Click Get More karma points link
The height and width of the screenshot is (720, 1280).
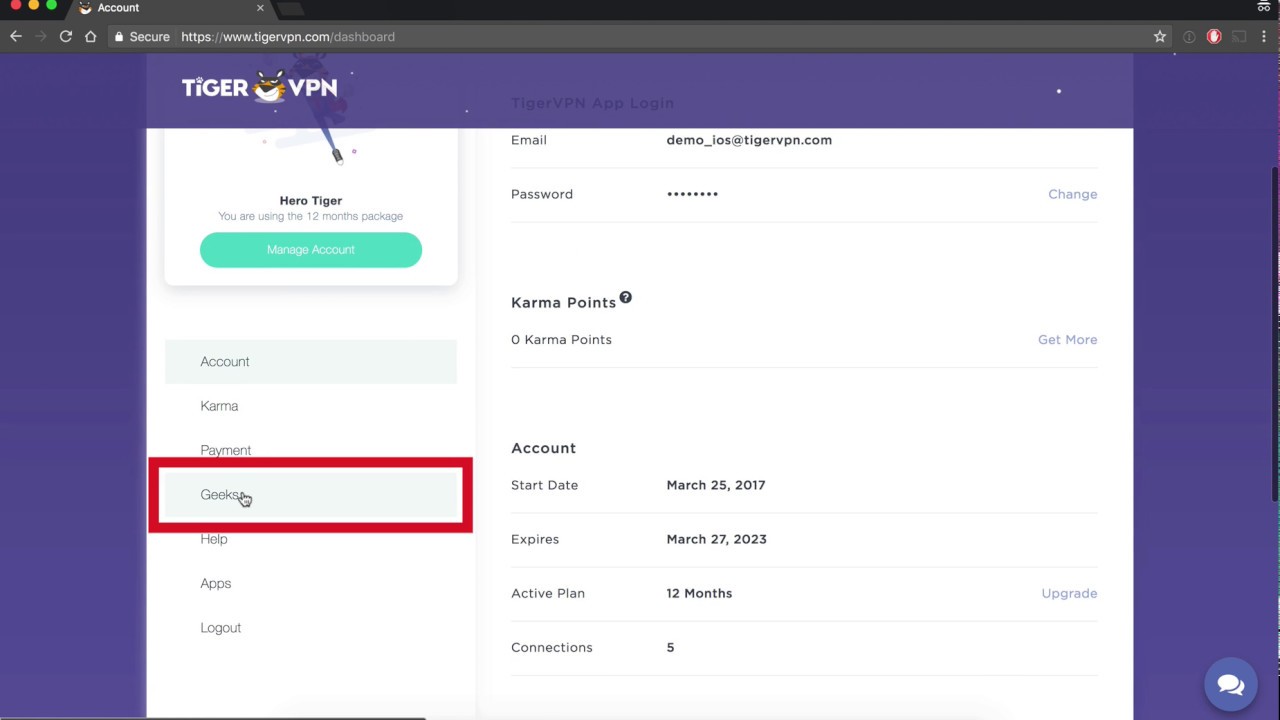pyautogui.click(x=1067, y=340)
